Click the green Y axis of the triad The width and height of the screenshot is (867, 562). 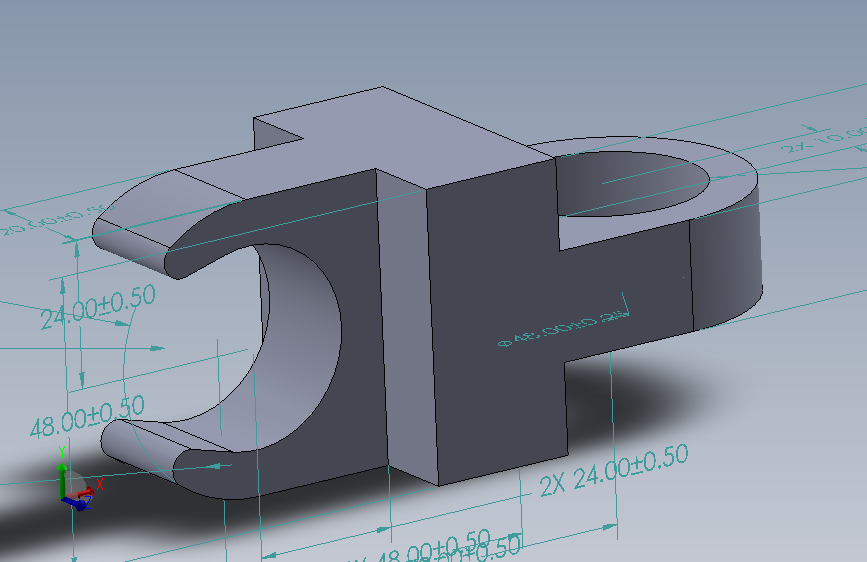pos(62,481)
